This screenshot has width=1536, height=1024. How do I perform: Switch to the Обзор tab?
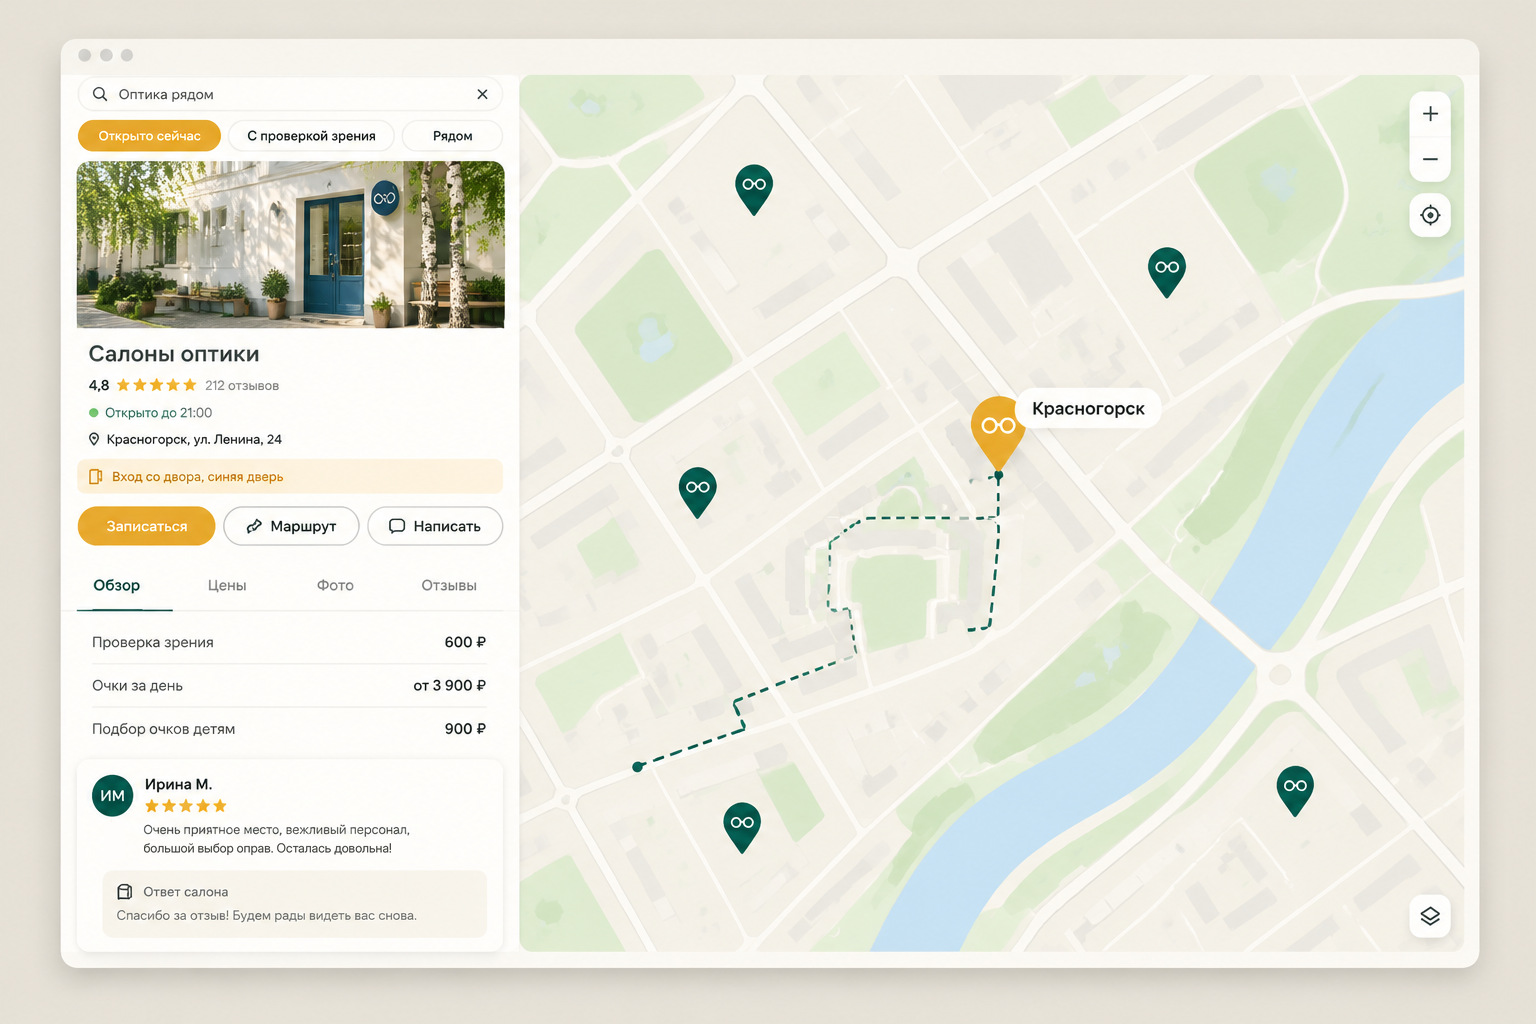click(x=117, y=586)
